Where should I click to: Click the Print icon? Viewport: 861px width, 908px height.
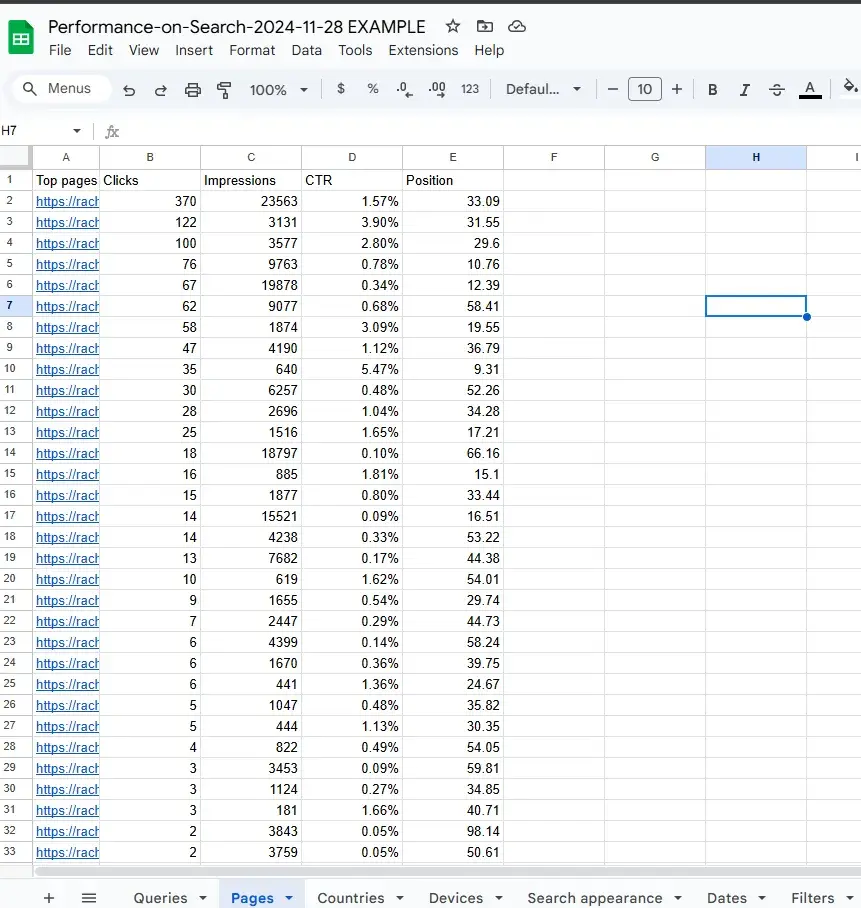[x=192, y=90]
